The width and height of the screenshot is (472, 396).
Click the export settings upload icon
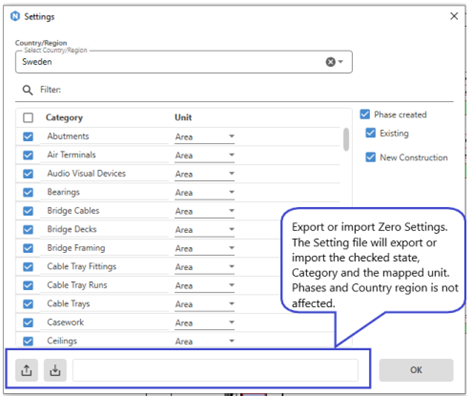[27, 370]
